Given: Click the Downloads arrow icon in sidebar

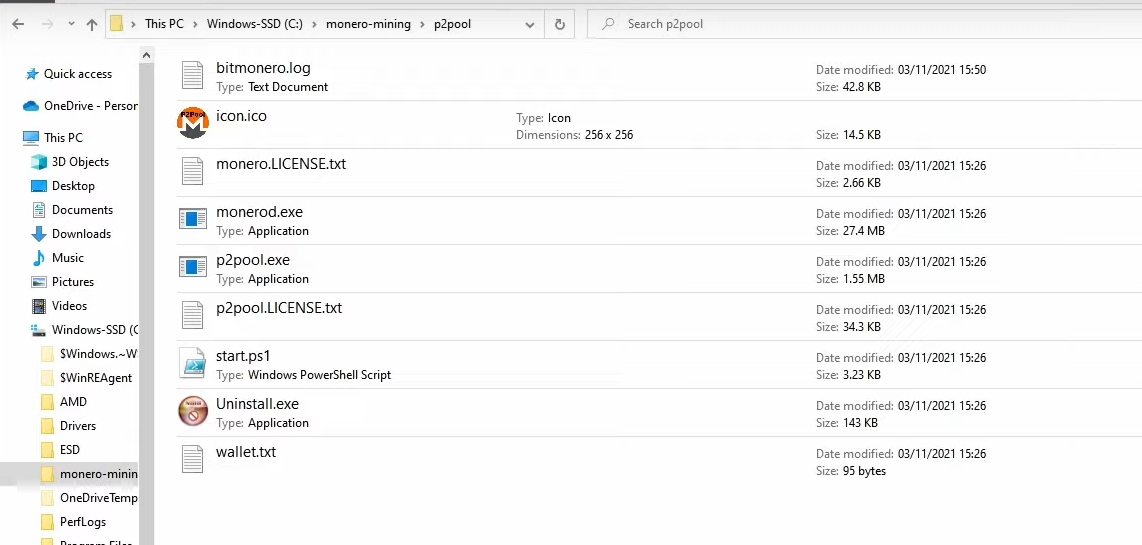Looking at the screenshot, I should 39,234.
